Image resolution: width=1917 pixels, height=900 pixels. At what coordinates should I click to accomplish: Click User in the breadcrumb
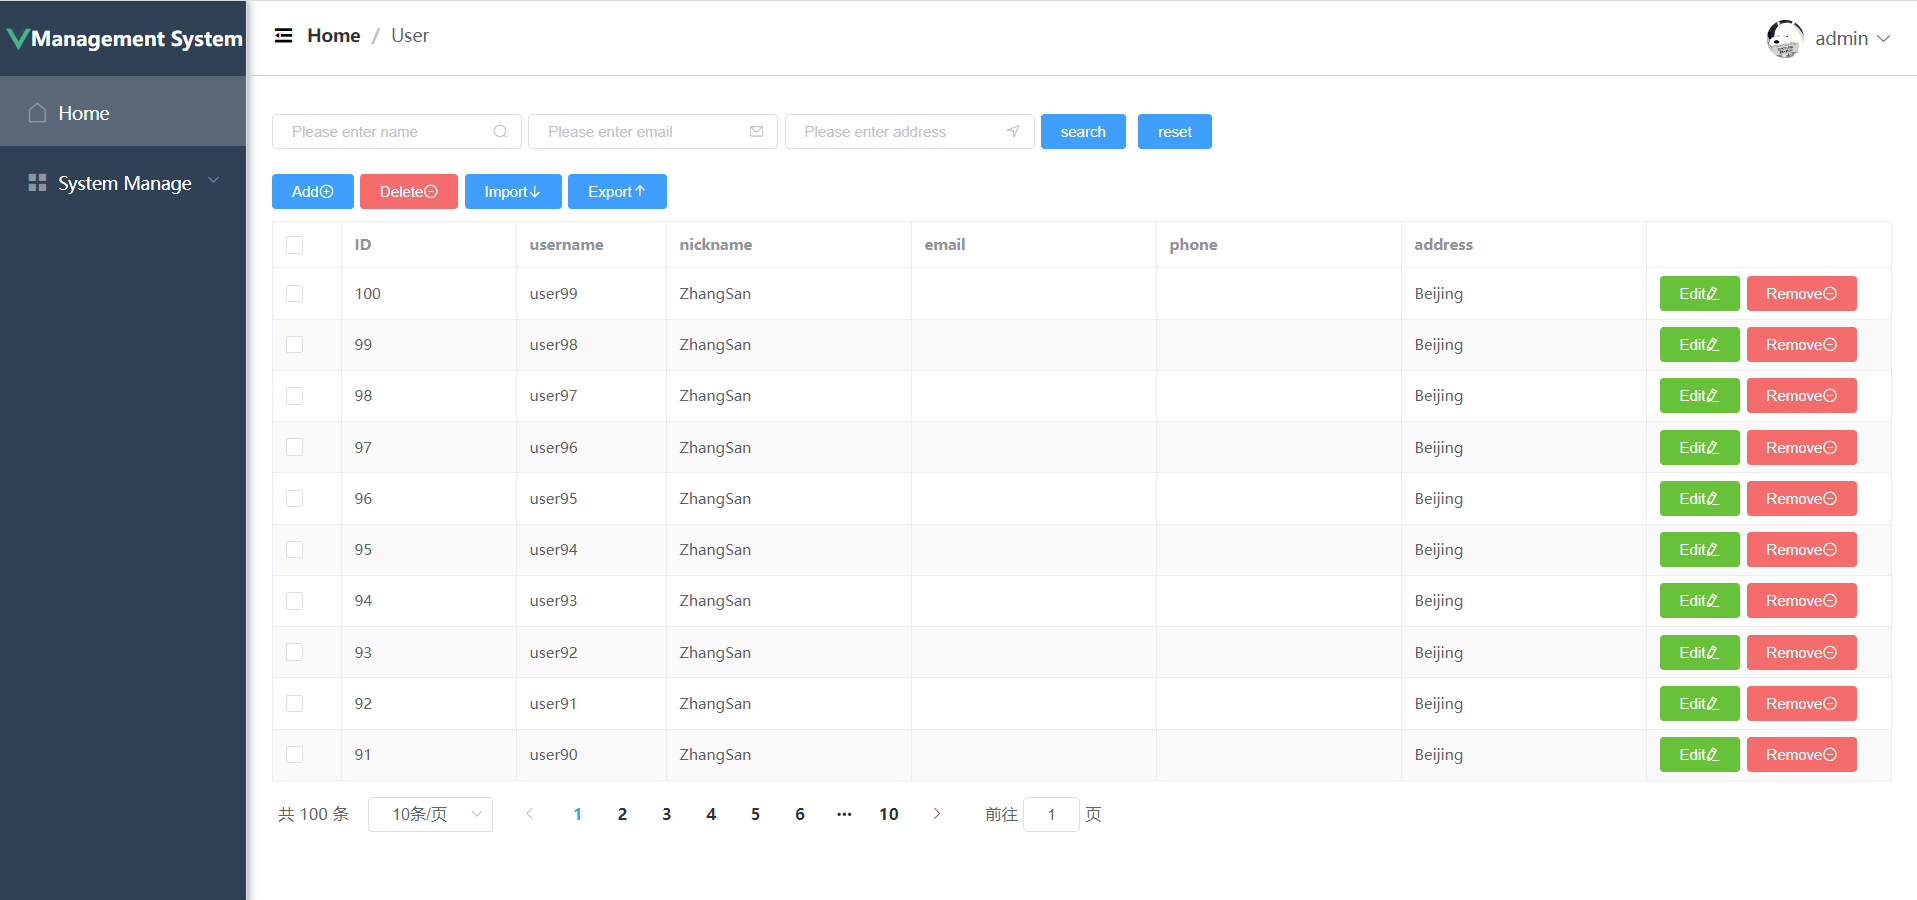pos(410,36)
